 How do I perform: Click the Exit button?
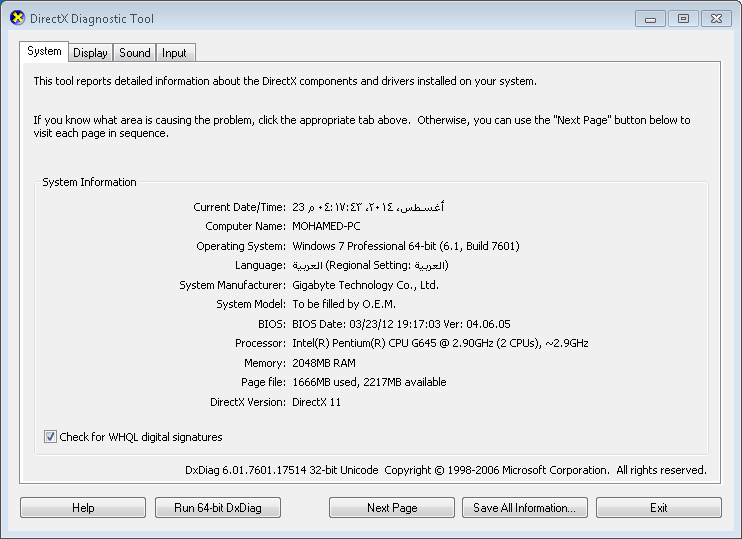[659, 508]
